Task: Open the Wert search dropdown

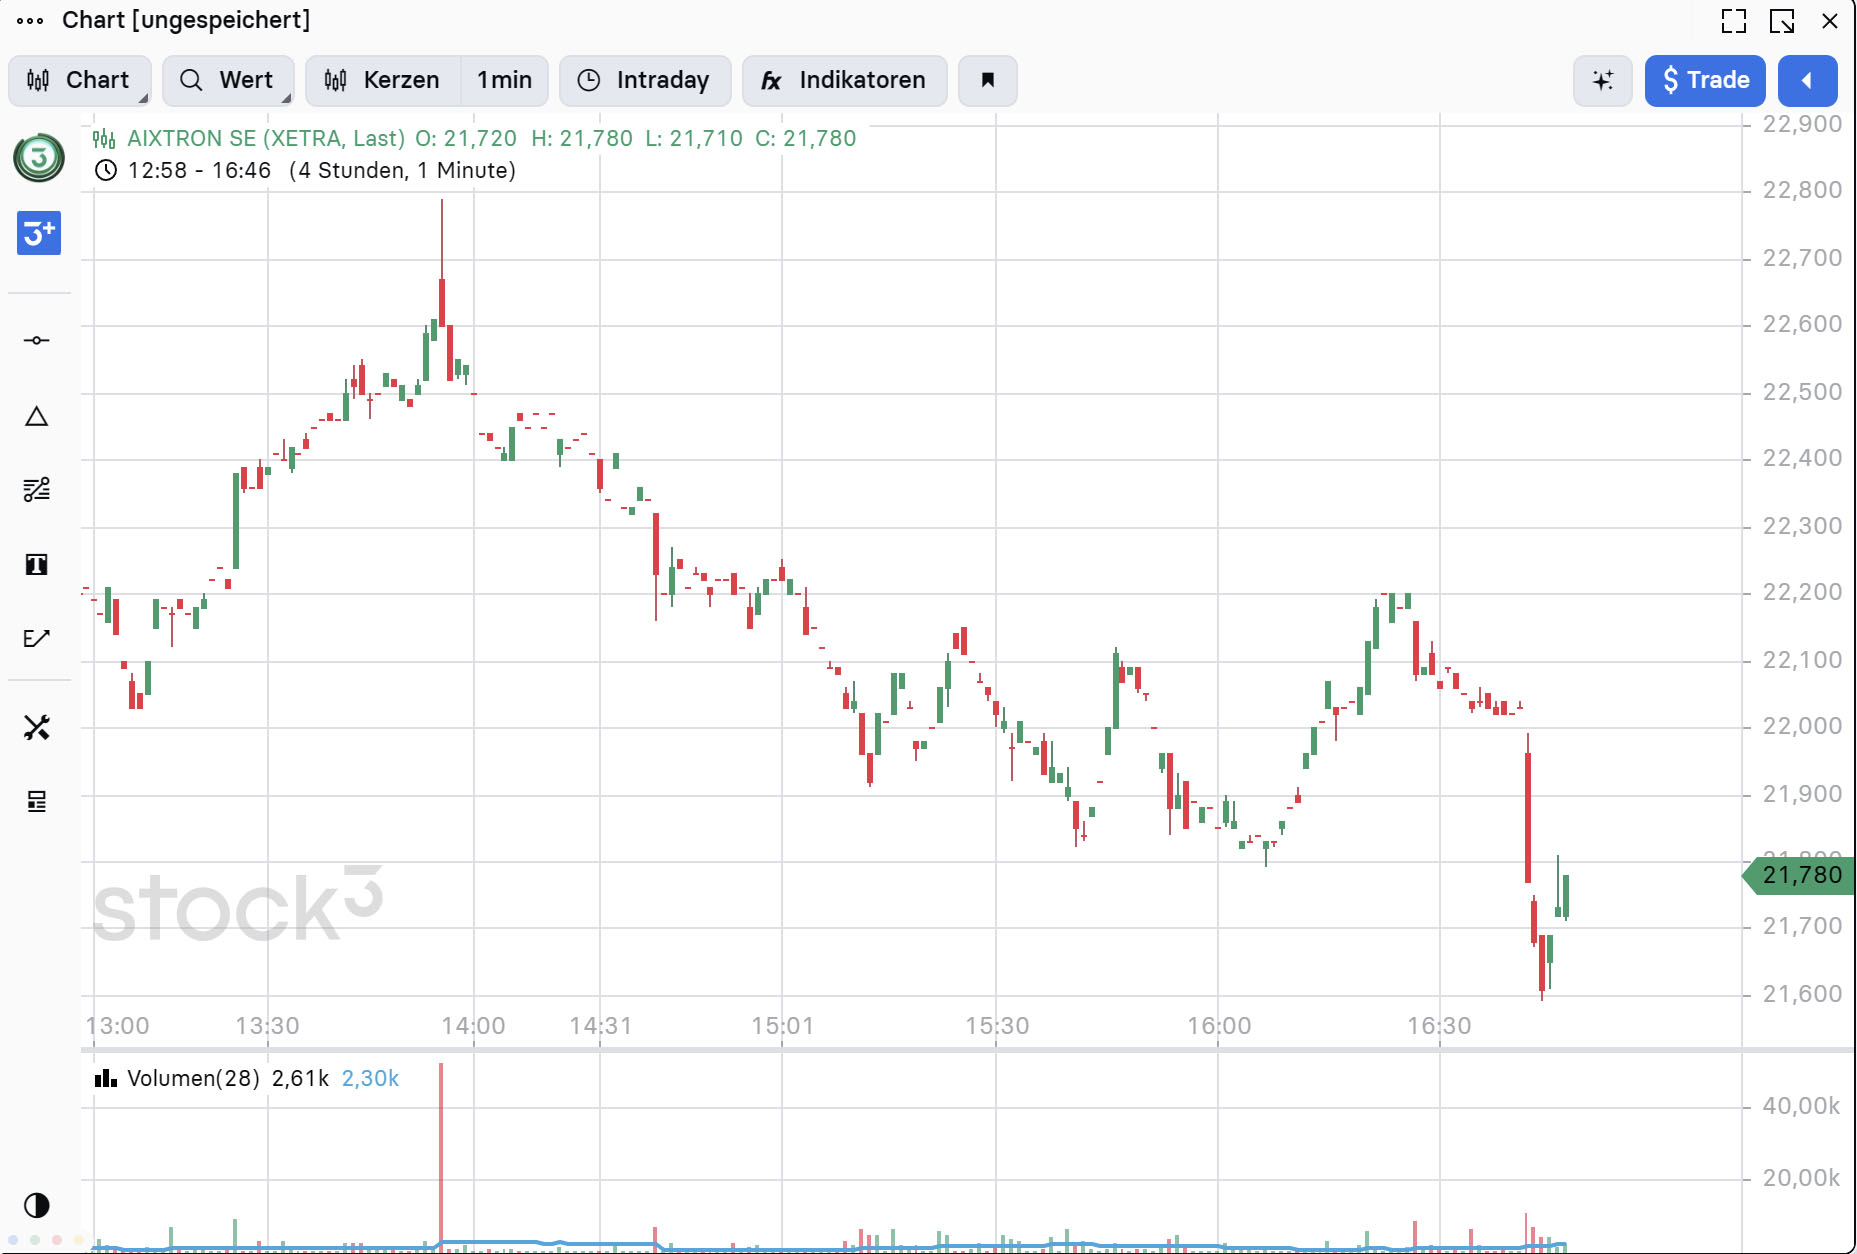Action: pyautogui.click(x=228, y=81)
